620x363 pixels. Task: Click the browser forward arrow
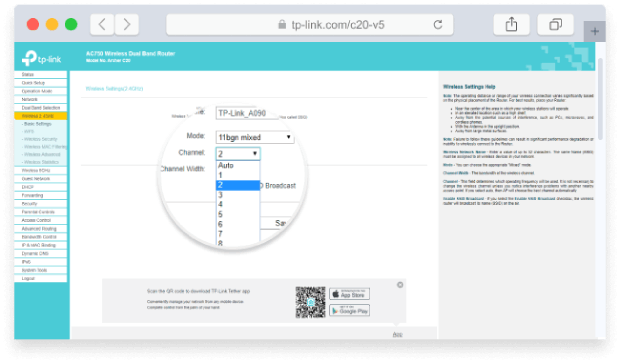127,25
